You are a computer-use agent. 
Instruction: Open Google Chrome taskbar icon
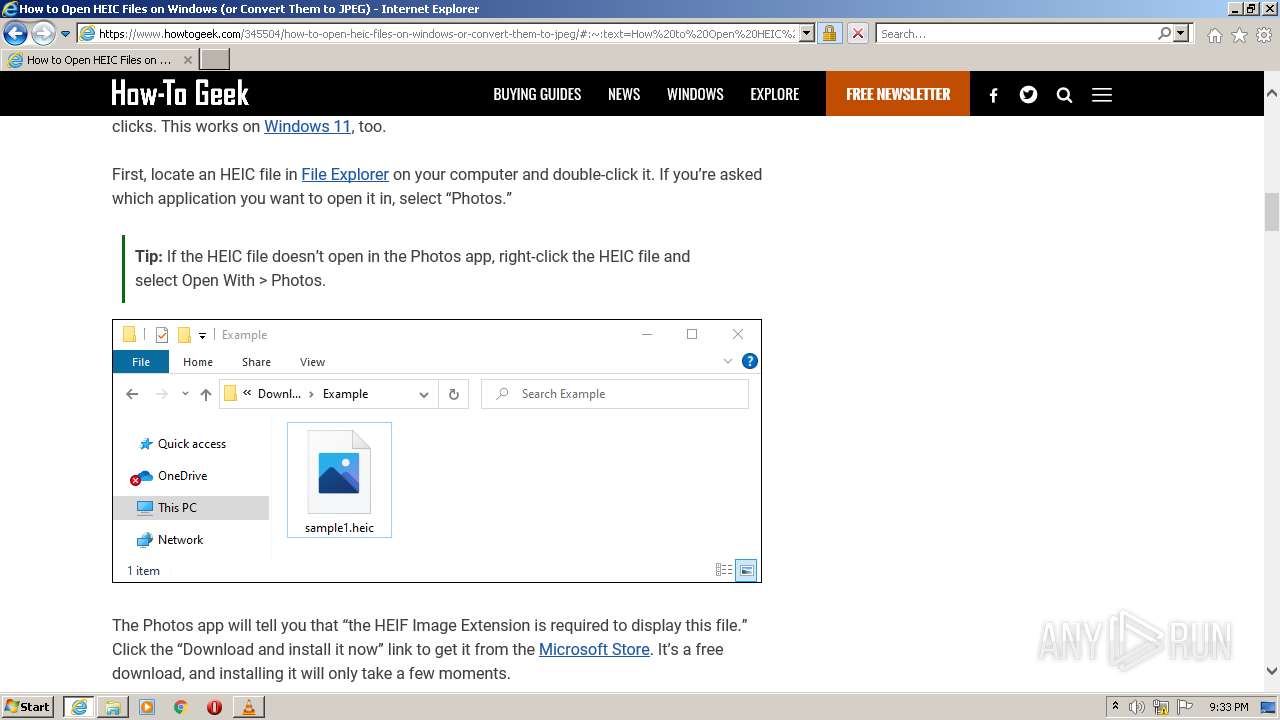[181, 707]
